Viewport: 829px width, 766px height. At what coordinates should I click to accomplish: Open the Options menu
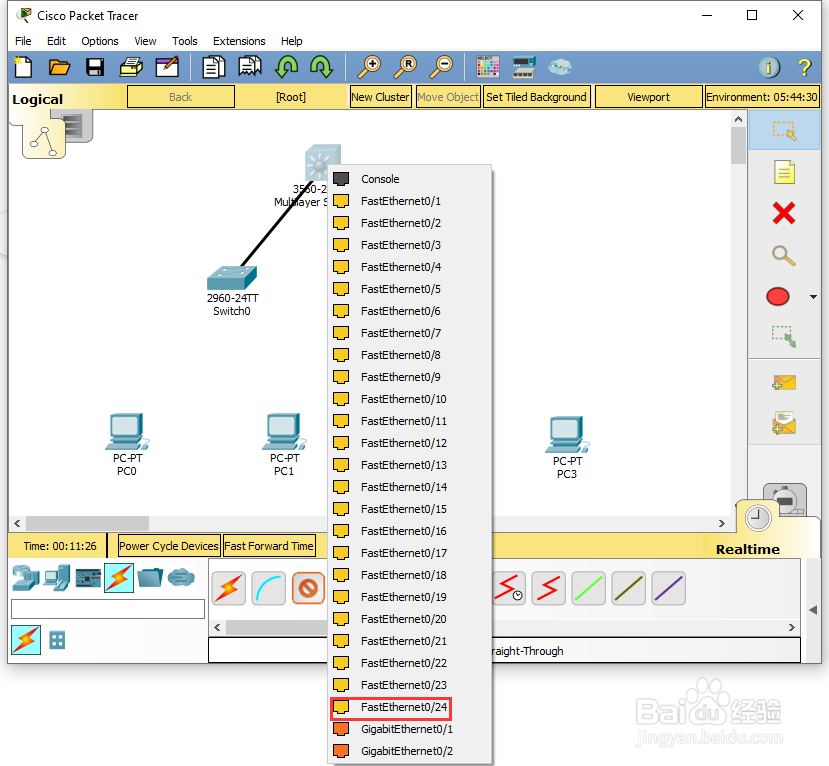pos(99,41)
